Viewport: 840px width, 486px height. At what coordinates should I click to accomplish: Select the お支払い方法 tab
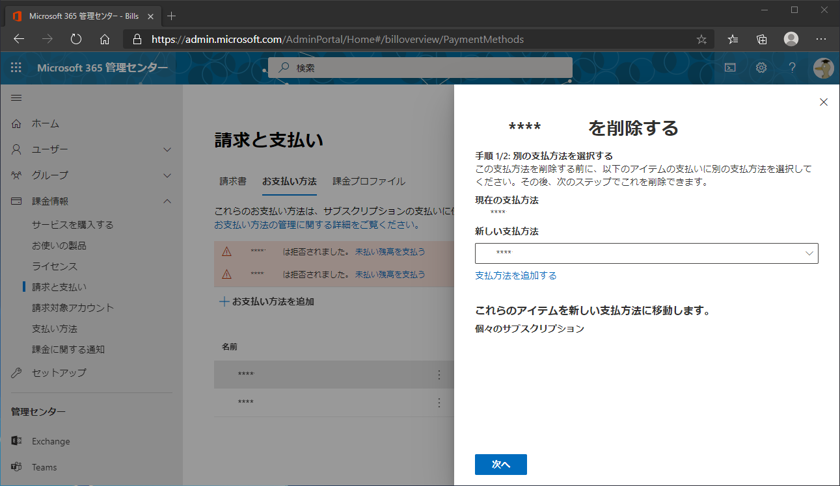tap(289, 181)
